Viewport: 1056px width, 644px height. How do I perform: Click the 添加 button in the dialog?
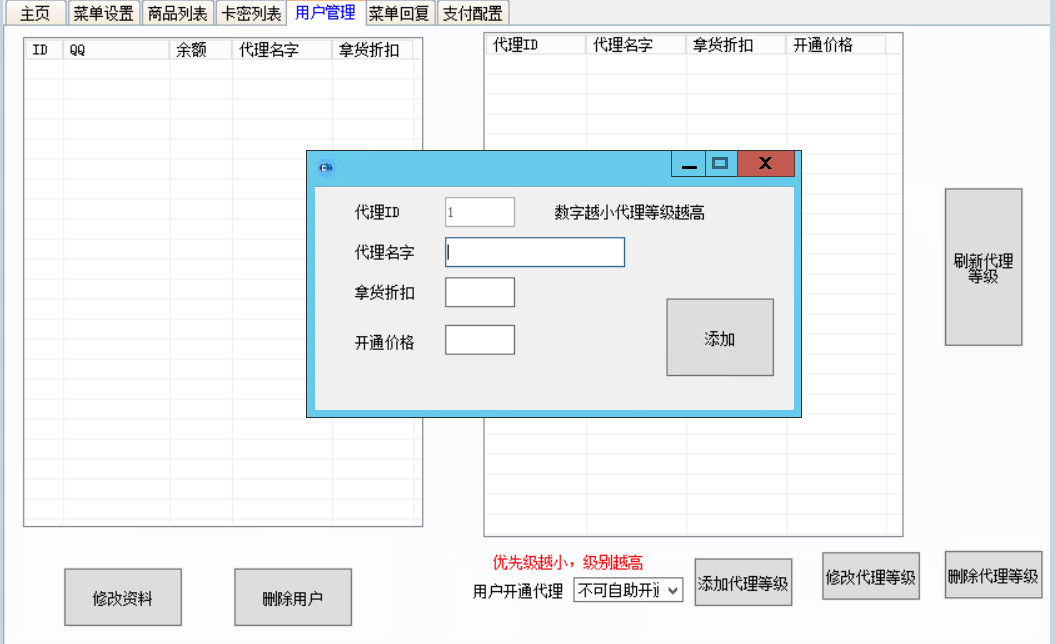pos(720,337)
